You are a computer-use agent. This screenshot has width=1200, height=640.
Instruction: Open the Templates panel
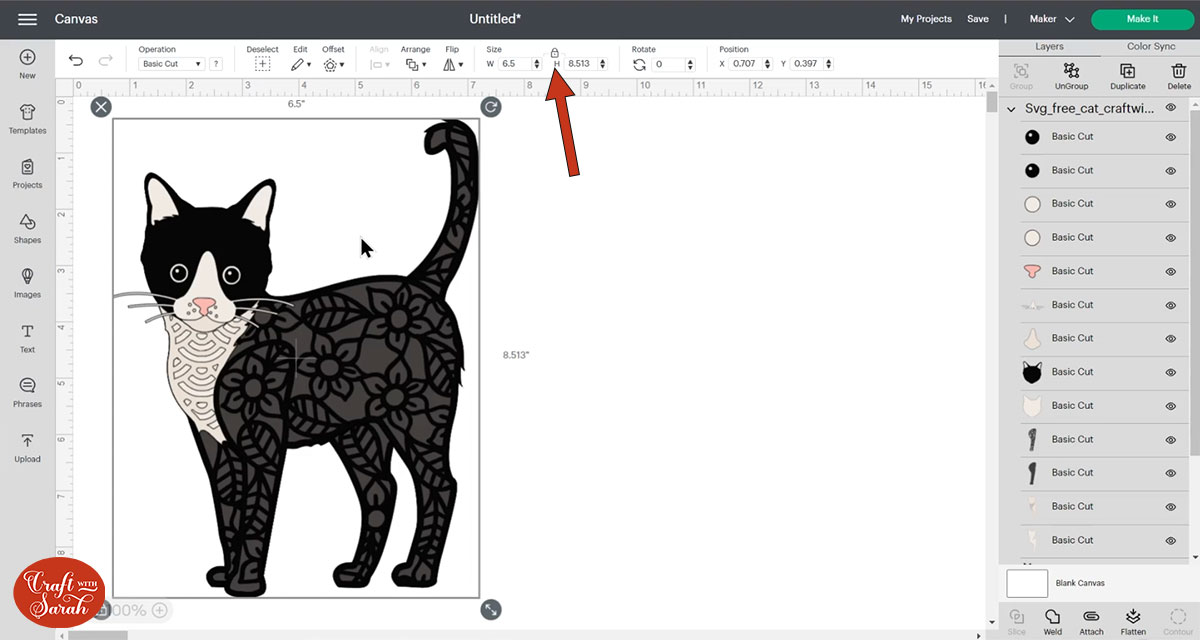coord(27,119)
